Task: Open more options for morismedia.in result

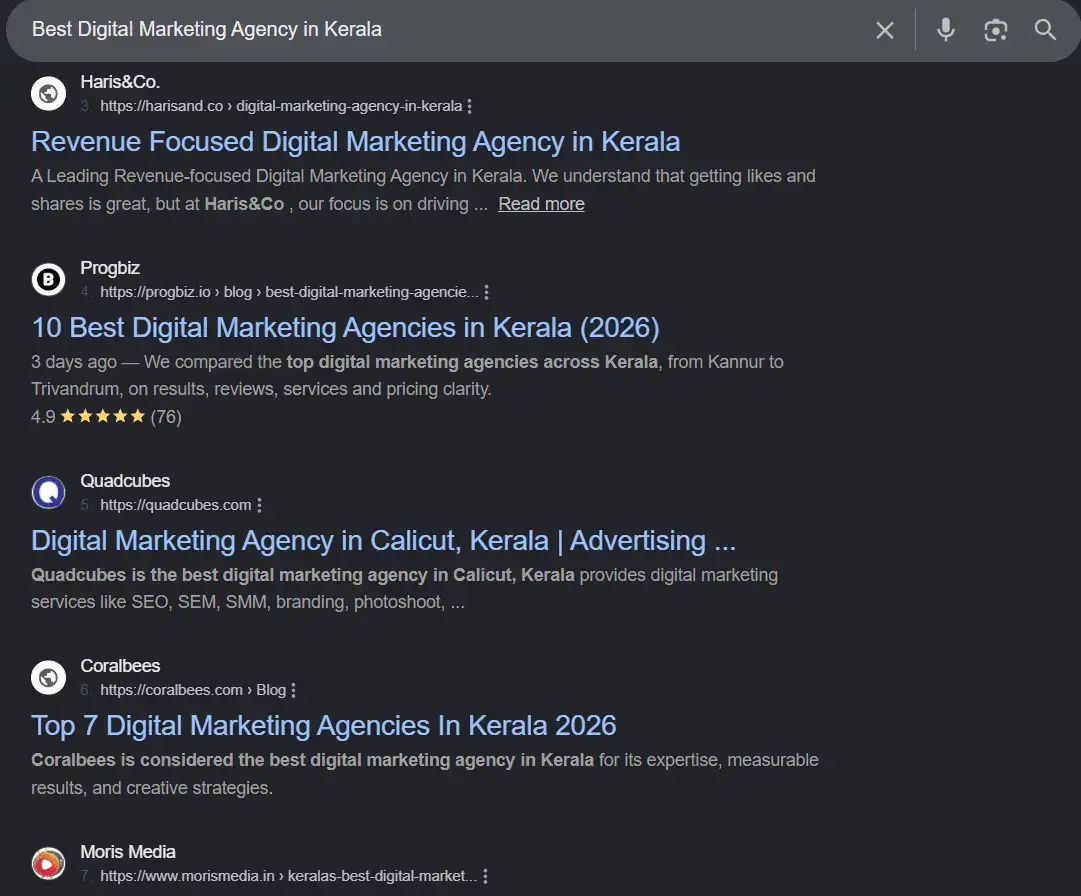Action: click(x=485, y=876)
